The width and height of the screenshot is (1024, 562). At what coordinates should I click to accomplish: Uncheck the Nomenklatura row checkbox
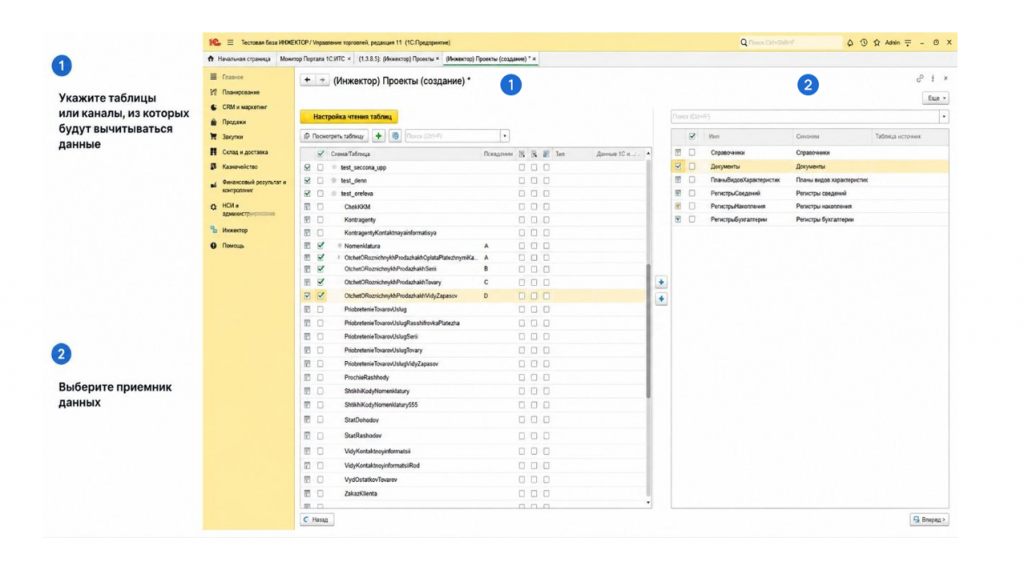coord(320,246)
